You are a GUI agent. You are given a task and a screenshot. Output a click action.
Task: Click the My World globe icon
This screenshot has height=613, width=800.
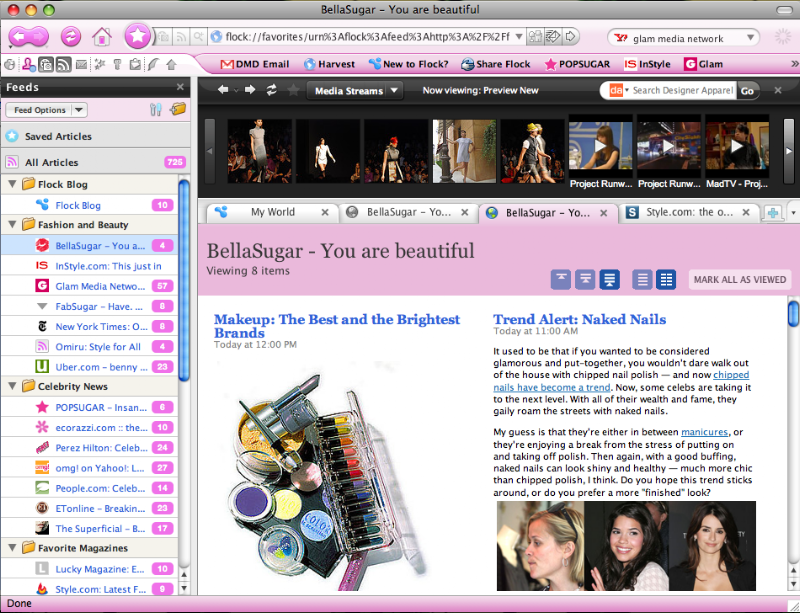coord(9,64)
